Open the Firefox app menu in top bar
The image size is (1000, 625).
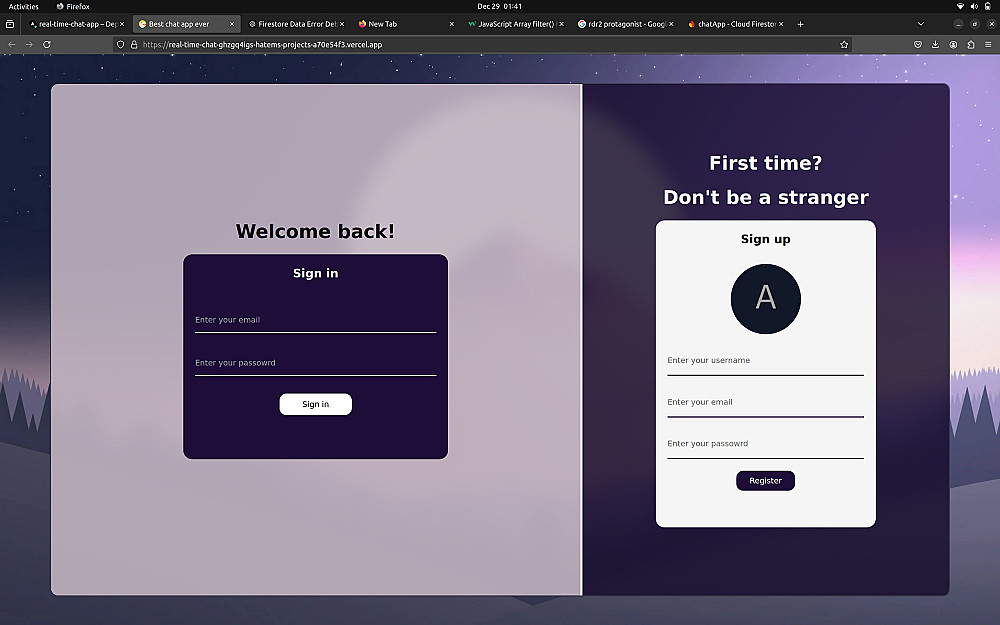click(x=73, y=6)
